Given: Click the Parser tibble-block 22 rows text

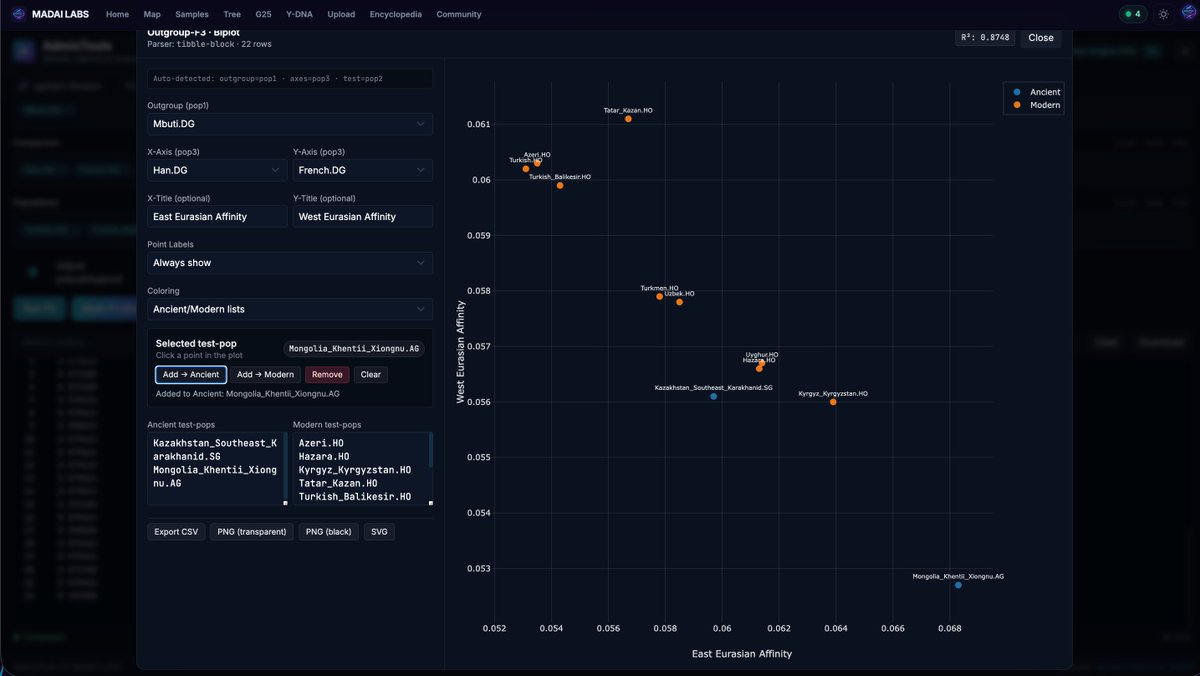Looking at the screenshot, I should [x=209, y=44].
